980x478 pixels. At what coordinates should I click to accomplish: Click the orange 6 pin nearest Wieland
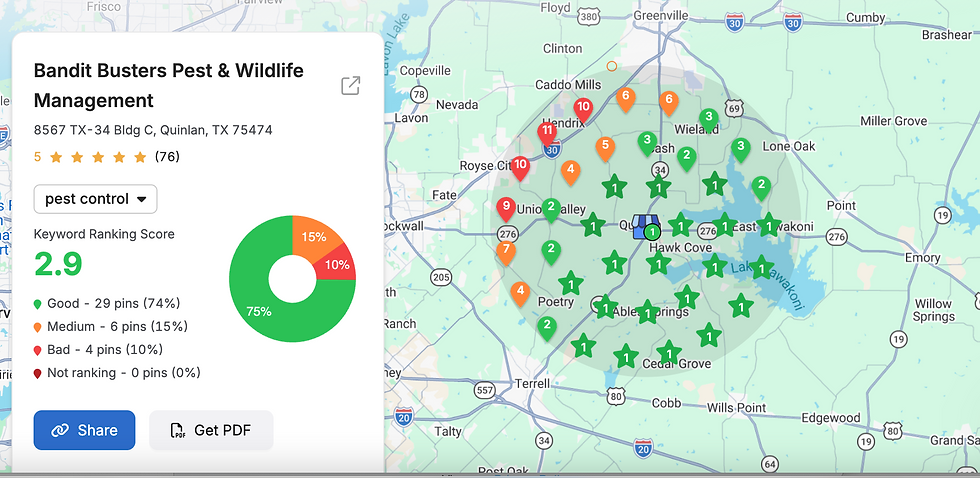click(669, 104)
